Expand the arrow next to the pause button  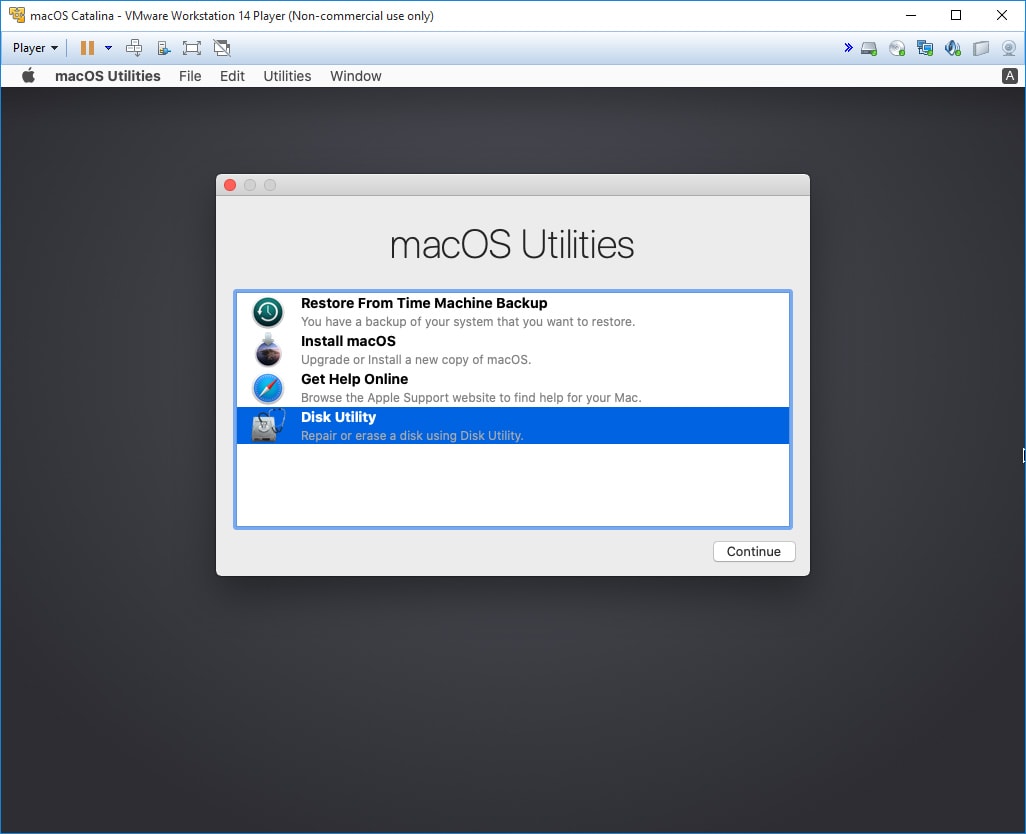click(108, 47)
